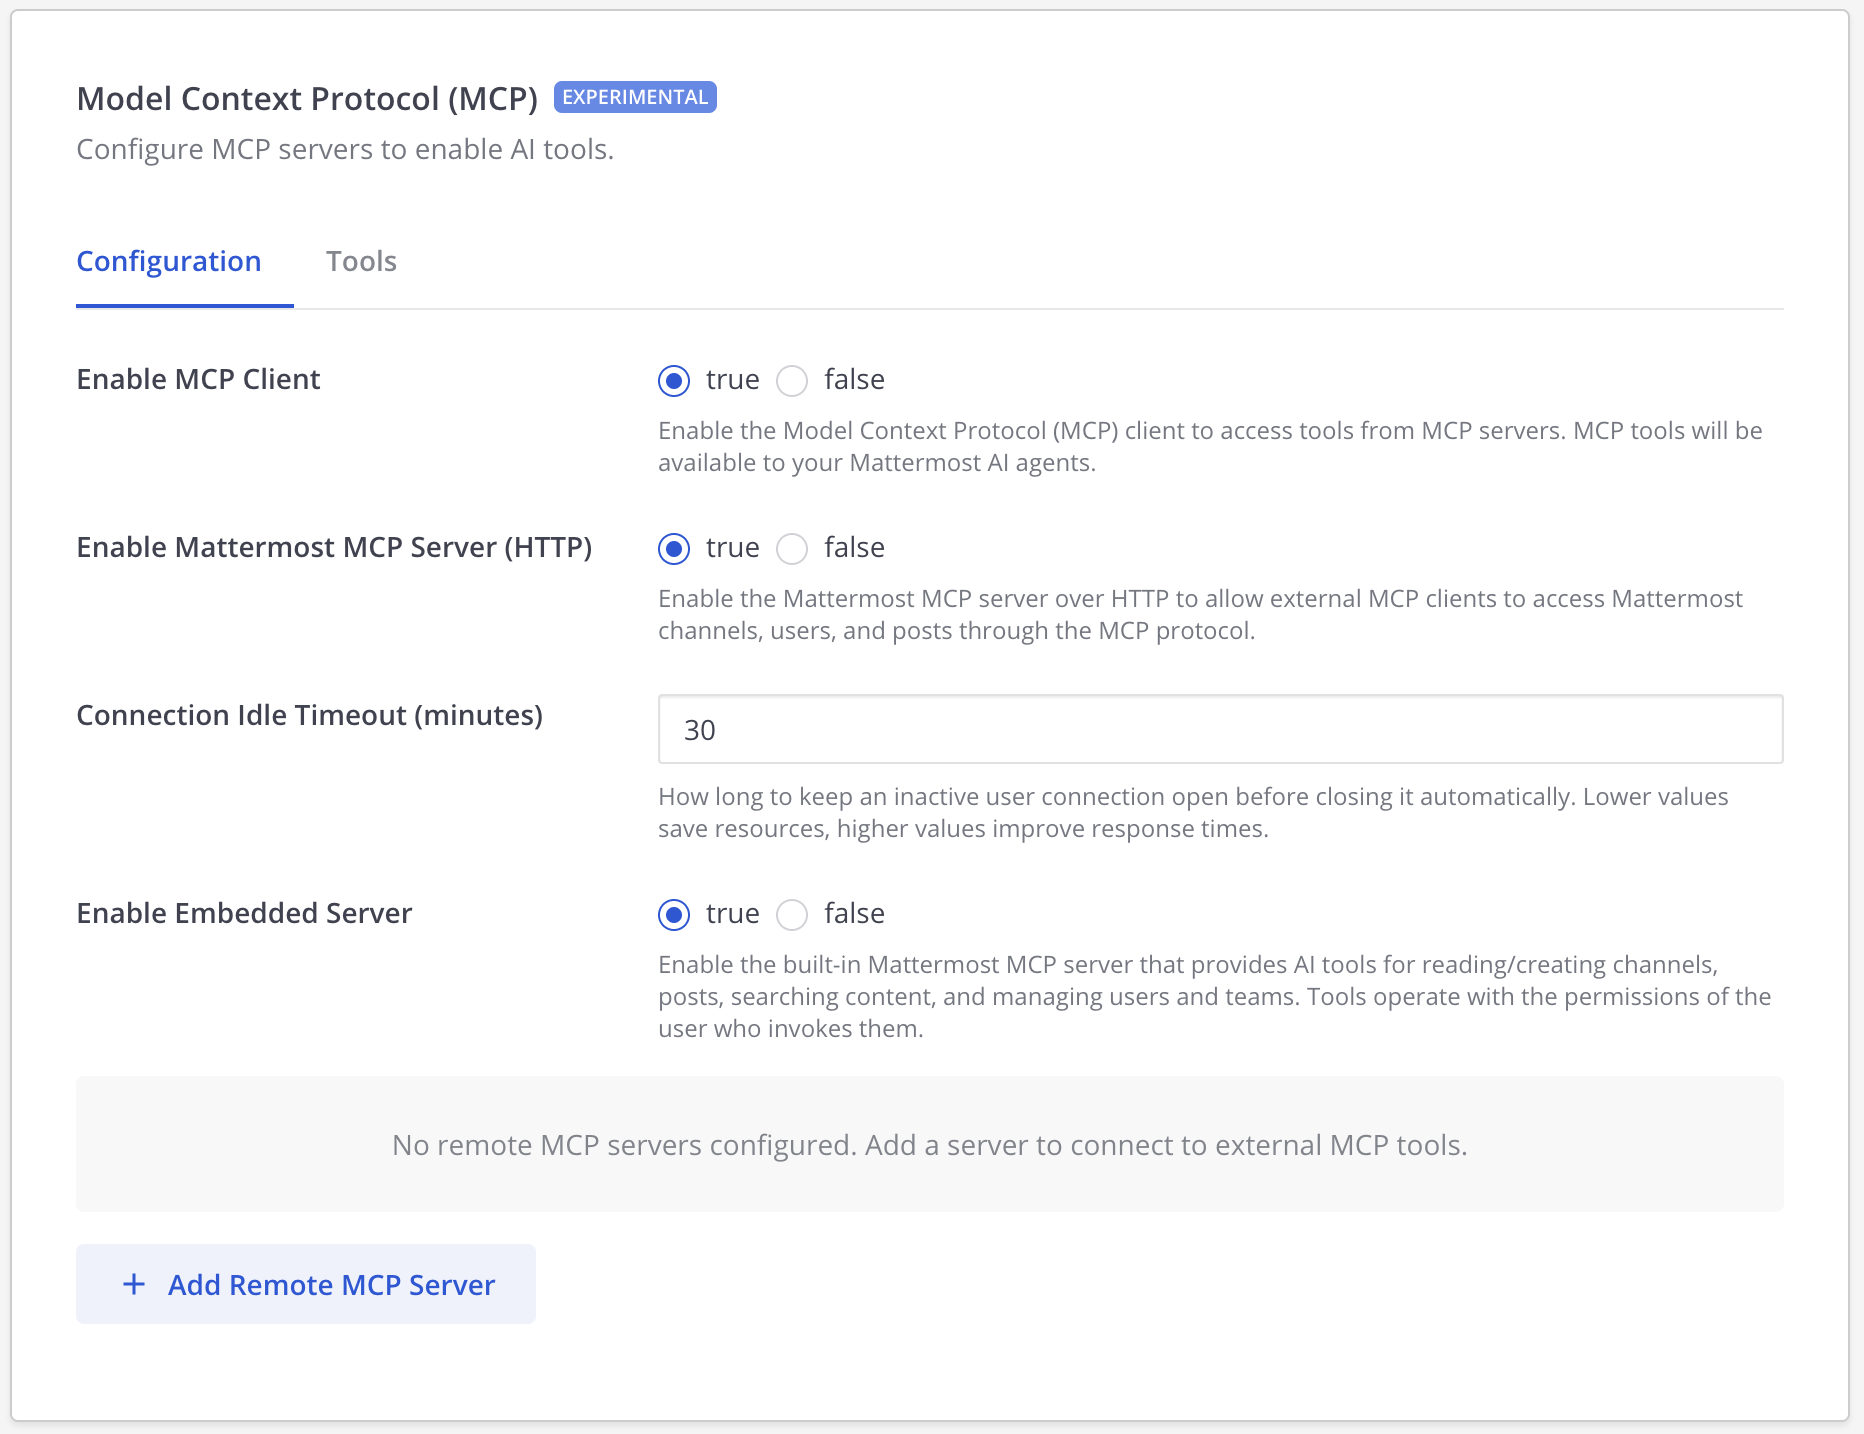This screenshot has width=1864, height=1434.
Task: Click the No remote MCP servers configured message
Action: 929,1145
